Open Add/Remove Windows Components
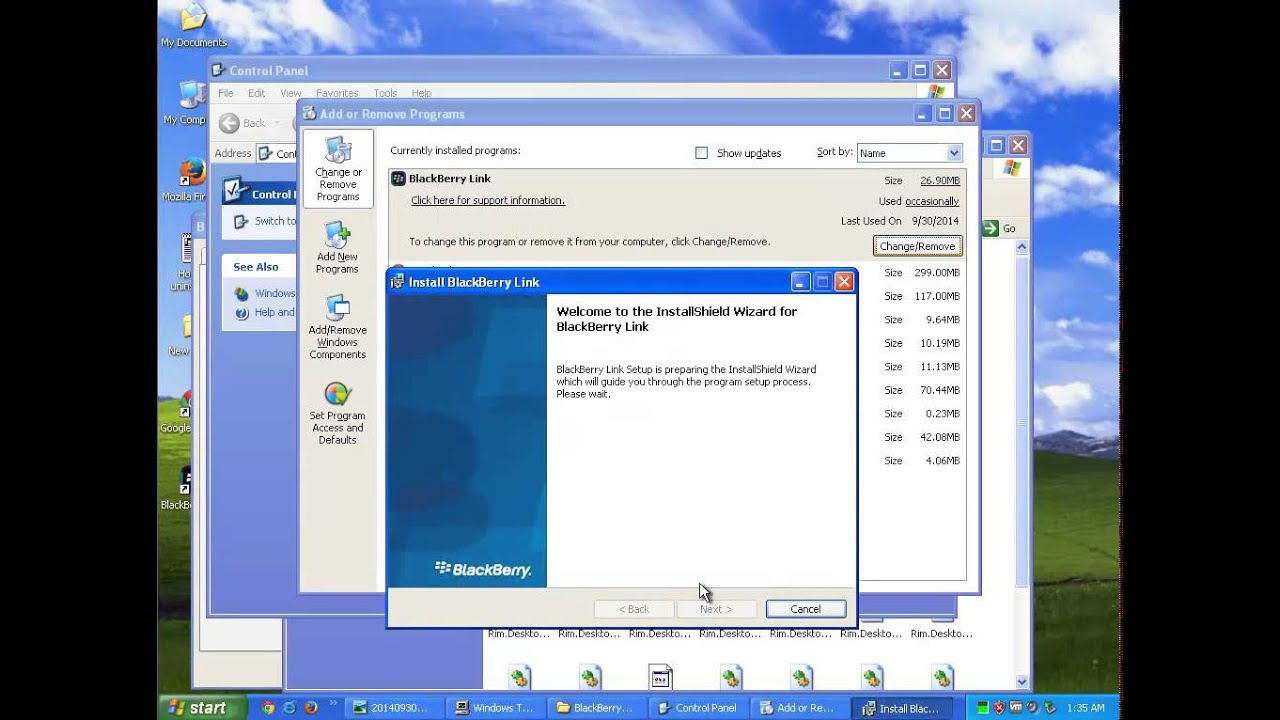The width and height of the screenshot is (1280, 720). point(337,327)
